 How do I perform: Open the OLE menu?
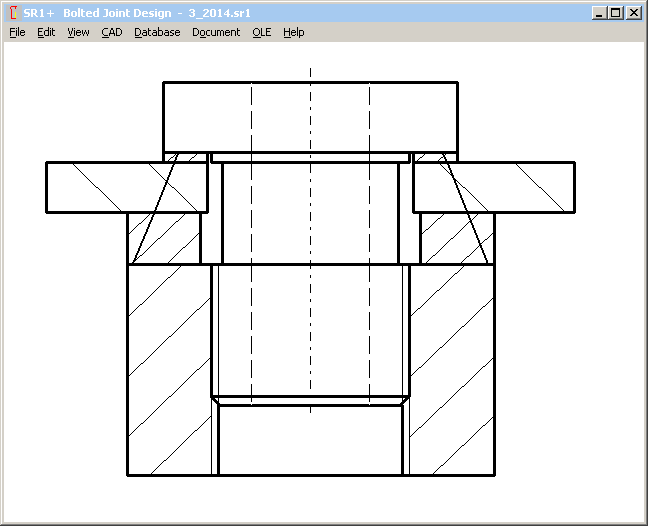[x=261, y=32]
